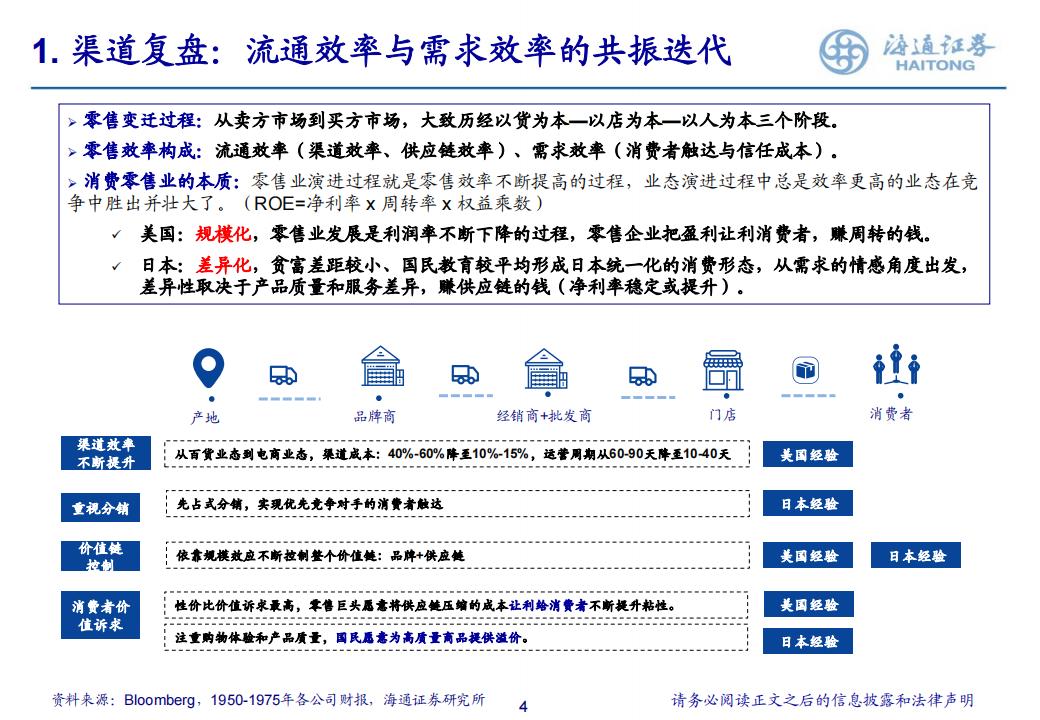The width and height of the screenshot is (1040, 720).
Task: Select the disclaimer 请务必阅读正文之后的信息披露和法律声明
Action: [822, 700]
